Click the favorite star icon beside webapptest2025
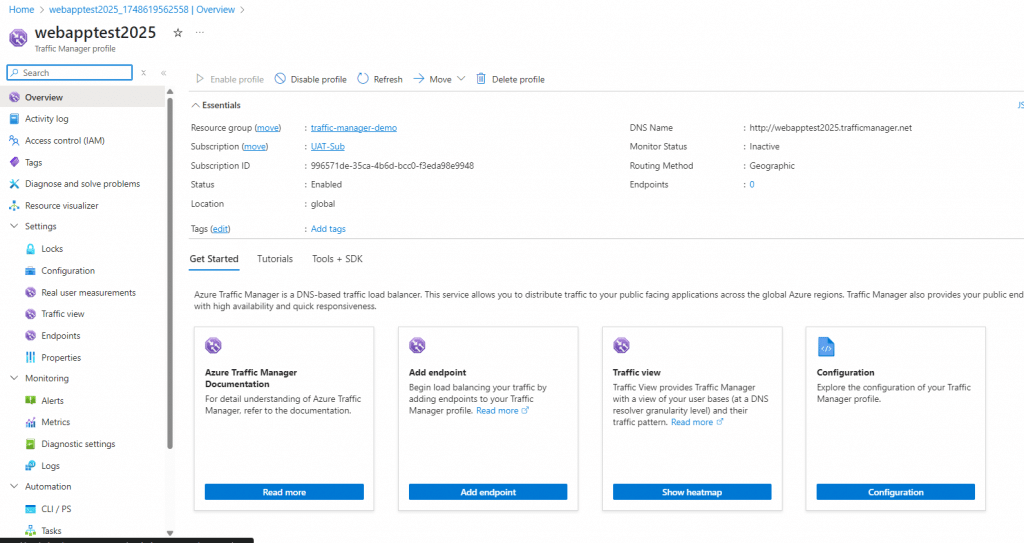Screen dimensions: 1024x543 (178, 33)
